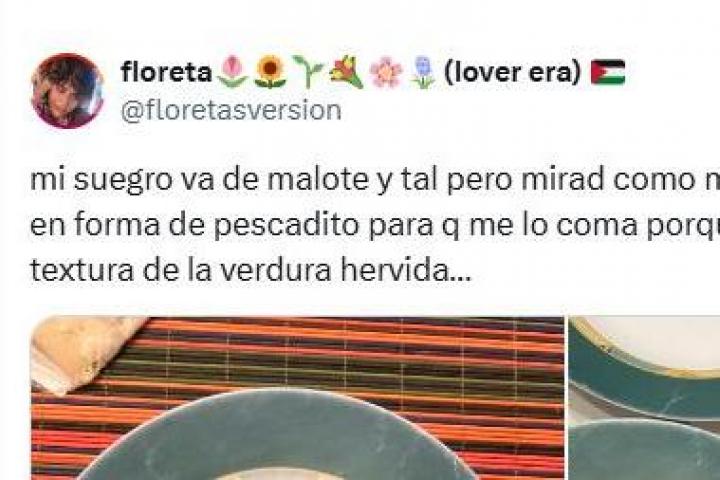Open the left photo with striped placemat
The height and width of the screenshot is (480, 720).
pyautogui.click(x=298, y=398)
